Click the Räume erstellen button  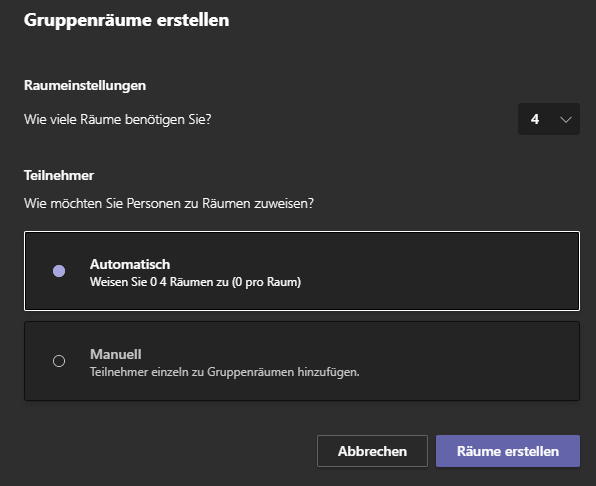tap(508, 451)
